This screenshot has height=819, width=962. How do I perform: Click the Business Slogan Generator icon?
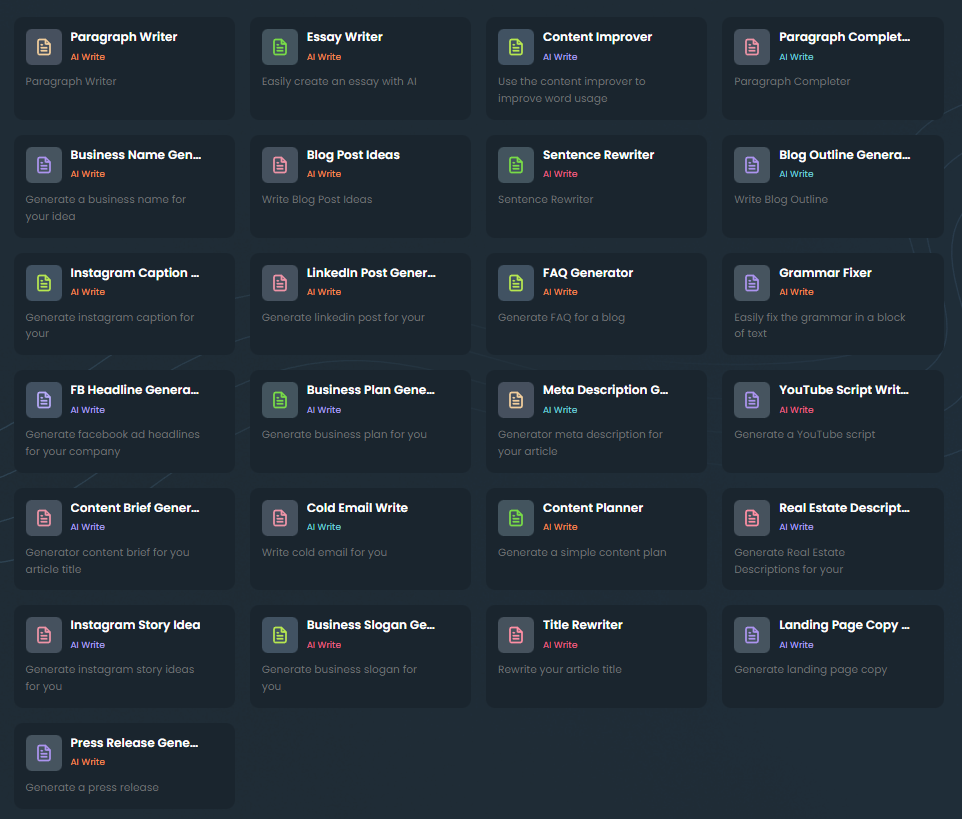280,635
